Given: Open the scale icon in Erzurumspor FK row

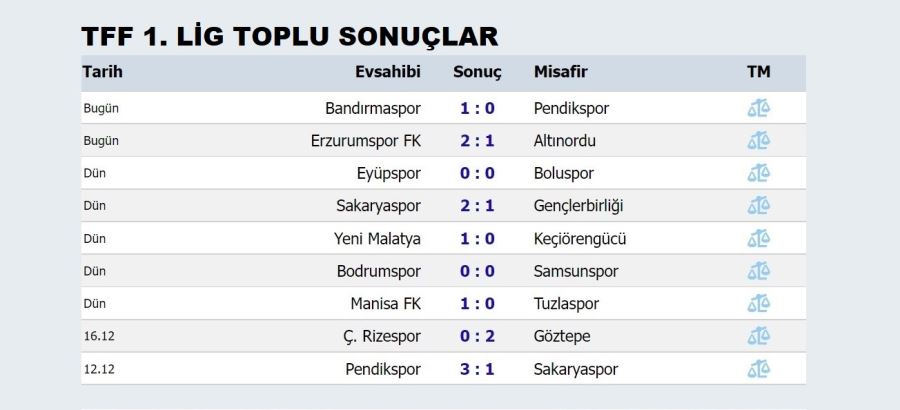Looking at the screenshot, I should 758,141.
